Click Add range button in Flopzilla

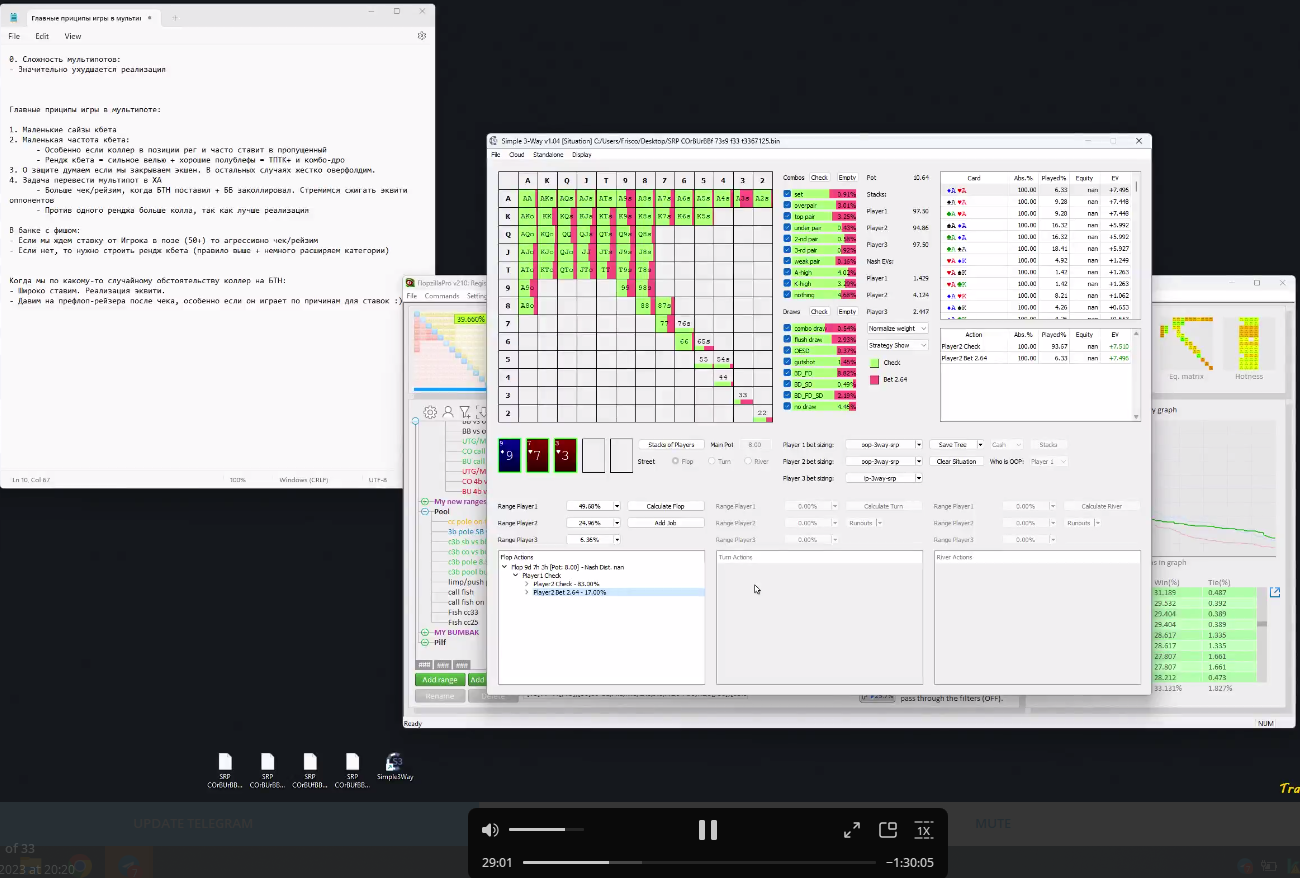click(x=440, y=680)
